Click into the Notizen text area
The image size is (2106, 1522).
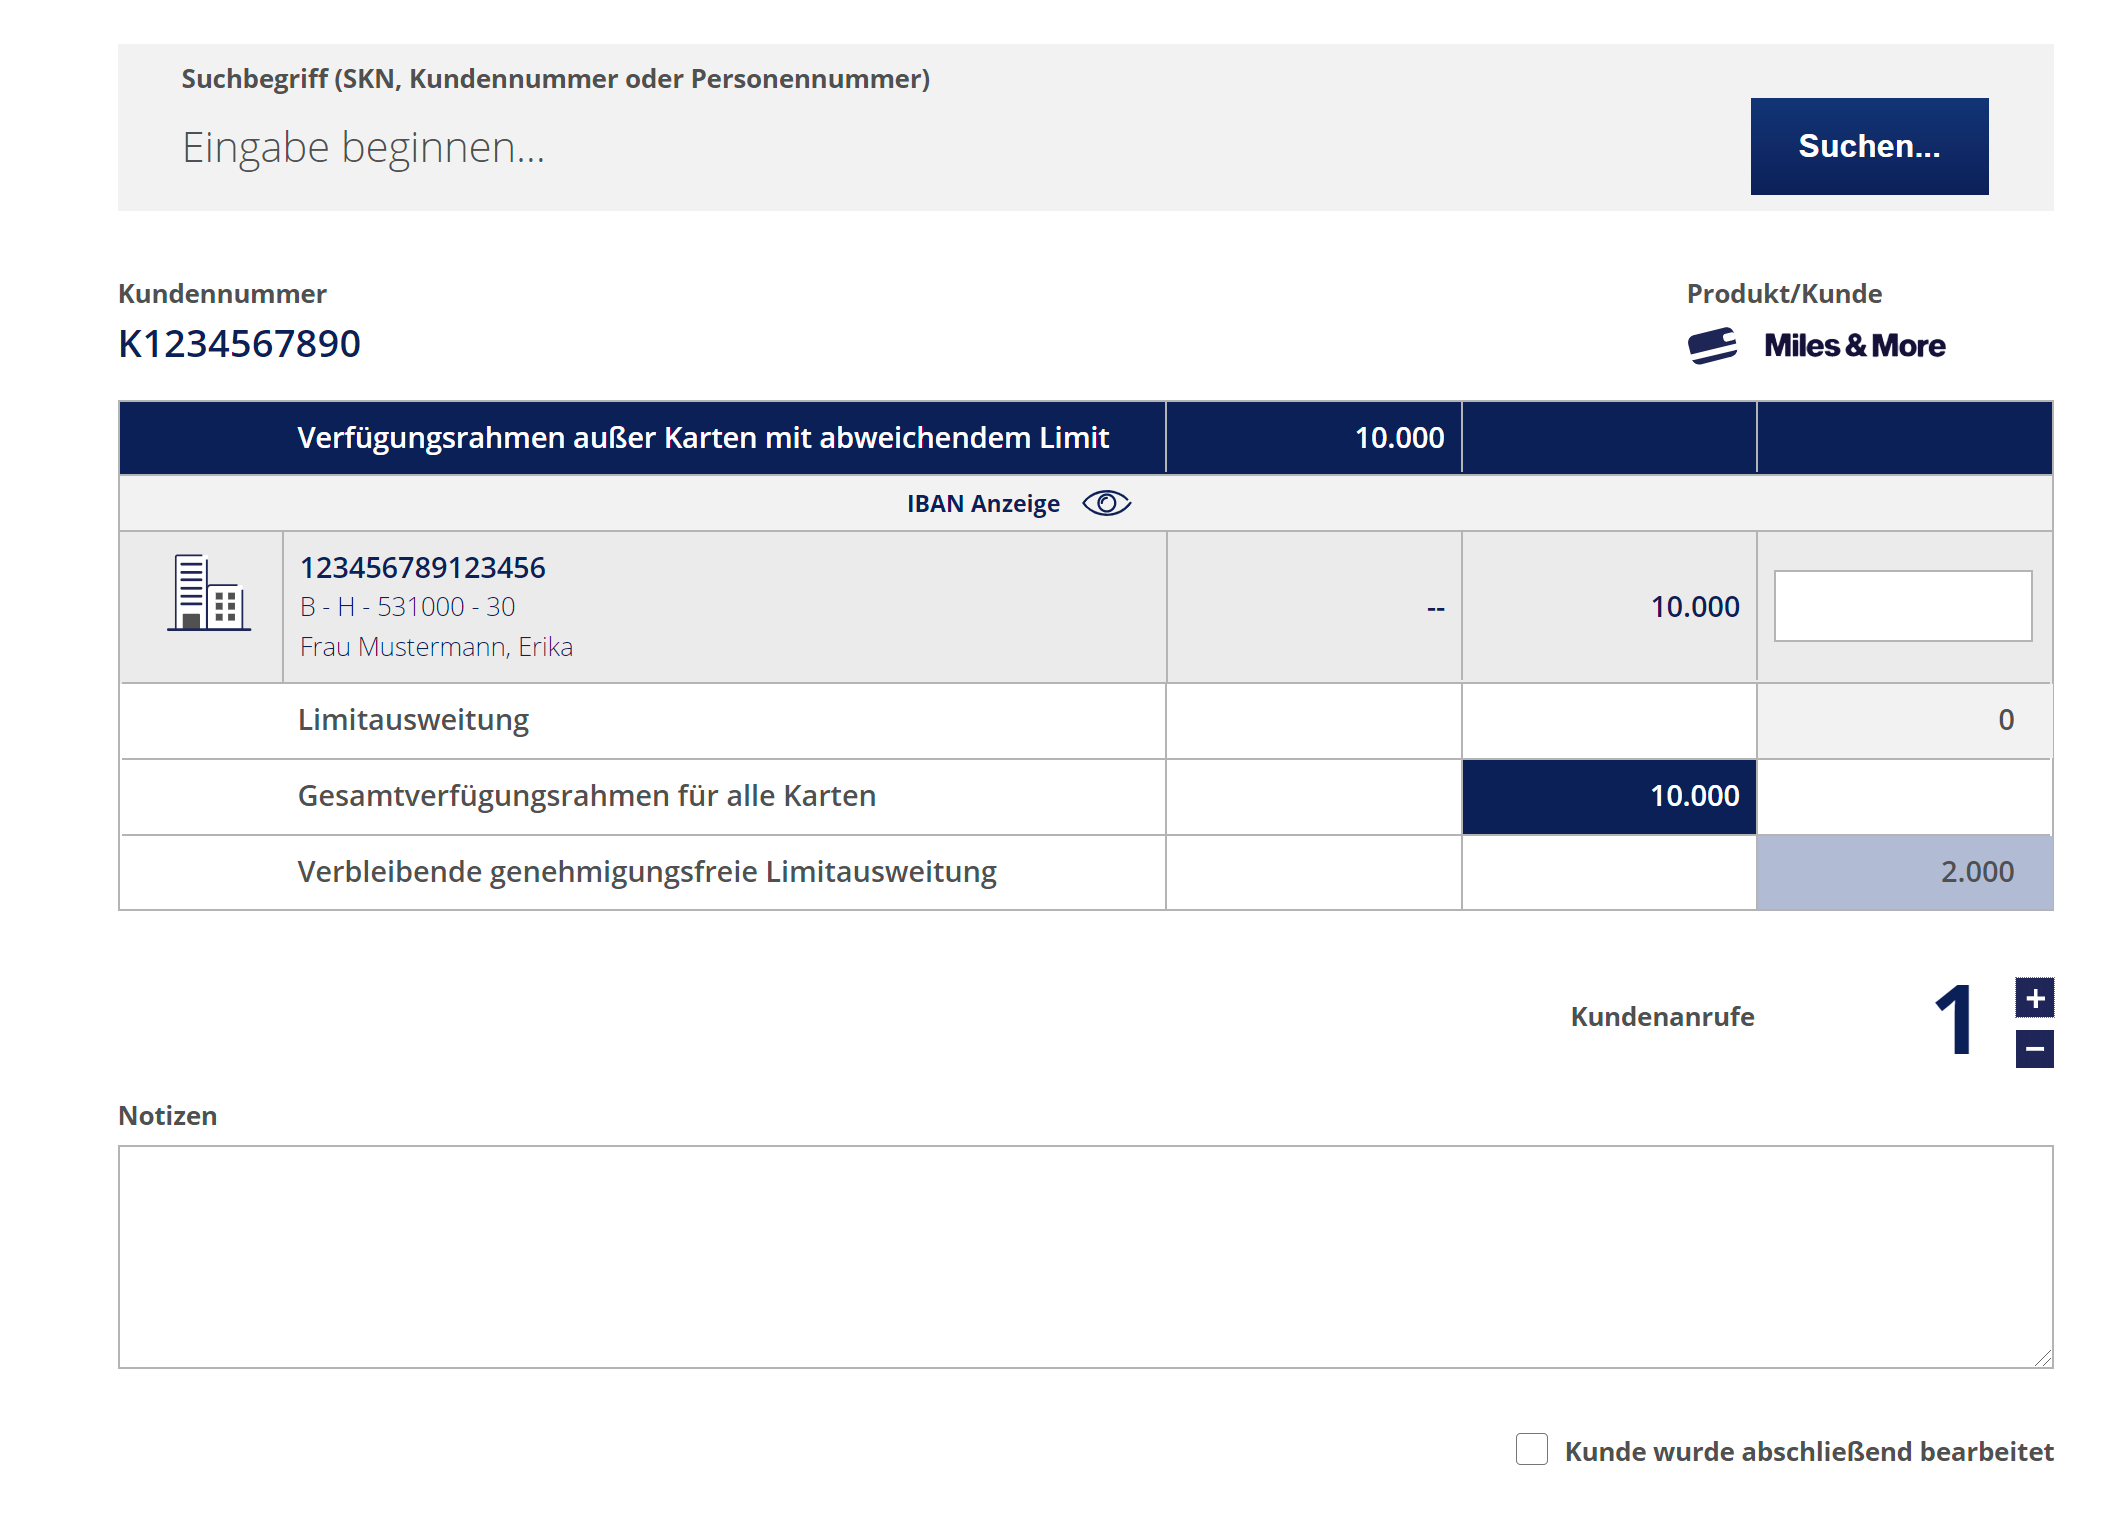point(1085,1256)
